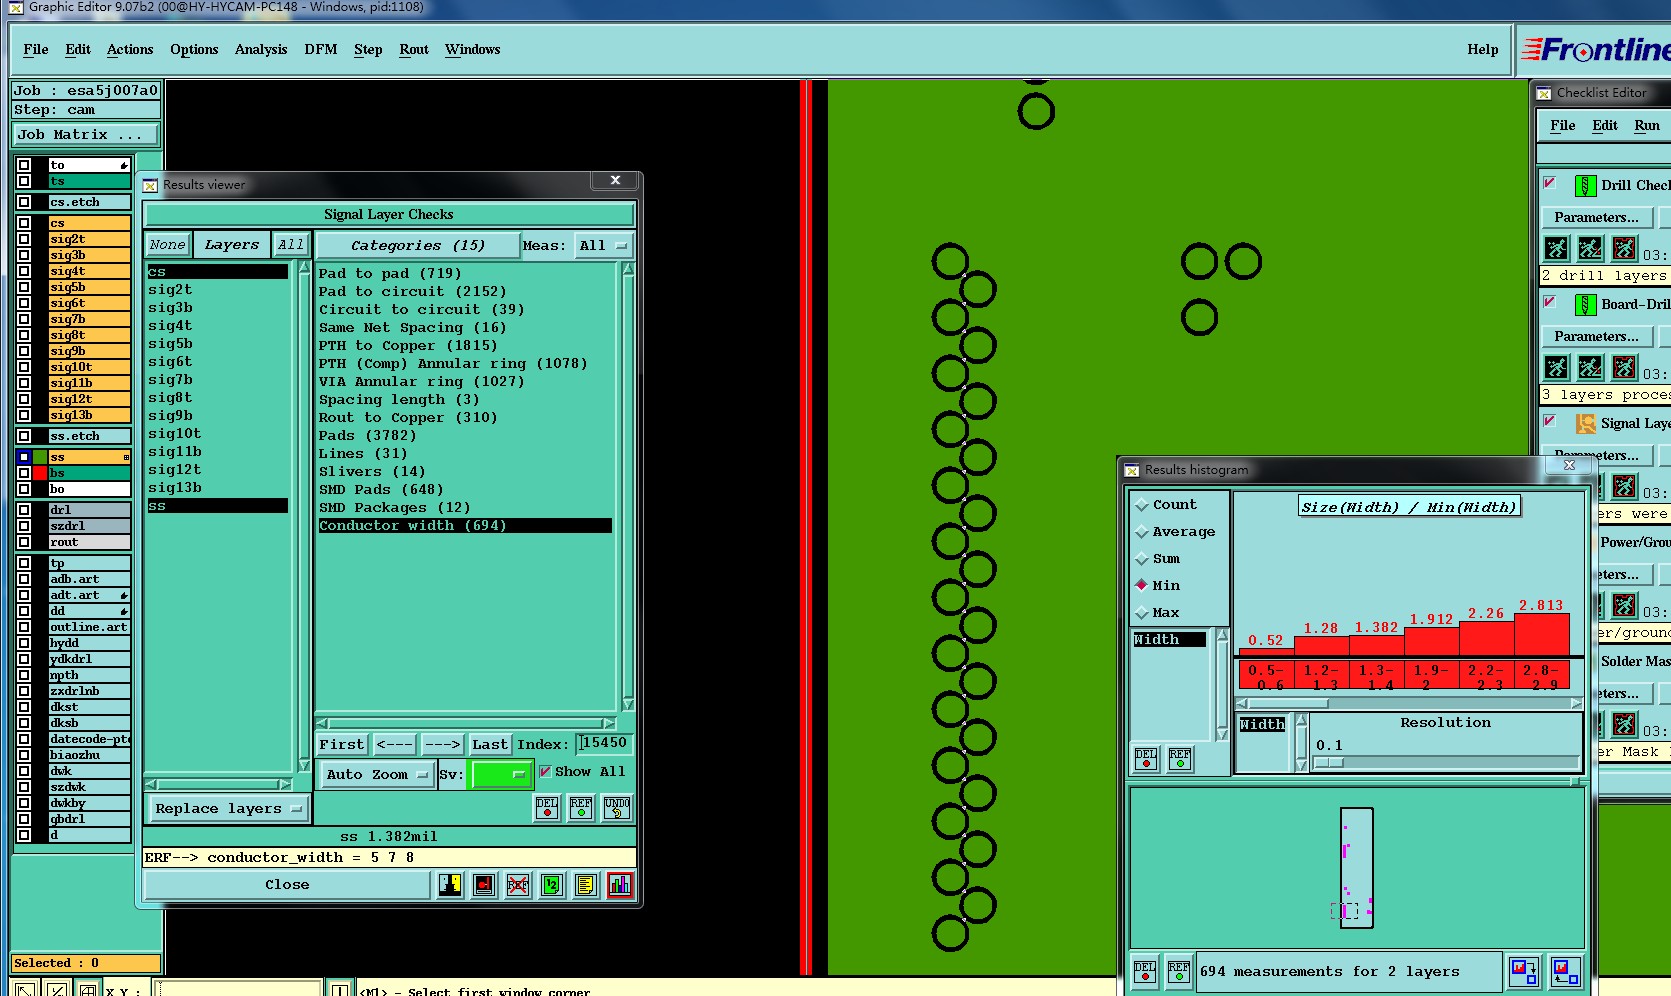Viewport: 1671px width, 996px height.
Task: Click the red marker icon beside Close
Action: (x=484, y=885)
